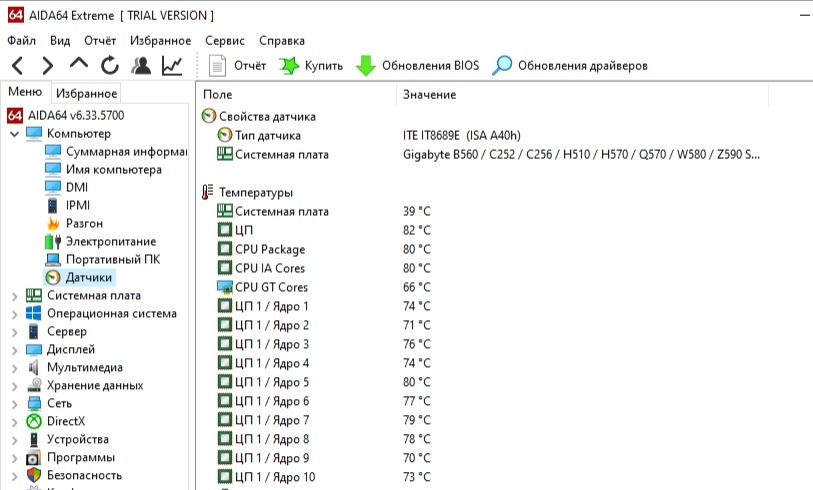Click the Forward navigation arrow
813x490 pixels.
47,66
